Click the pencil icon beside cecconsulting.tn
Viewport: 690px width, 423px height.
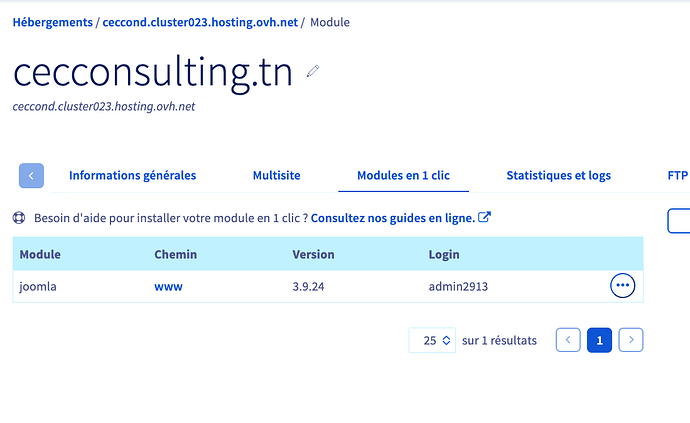(x=313, y=71)
